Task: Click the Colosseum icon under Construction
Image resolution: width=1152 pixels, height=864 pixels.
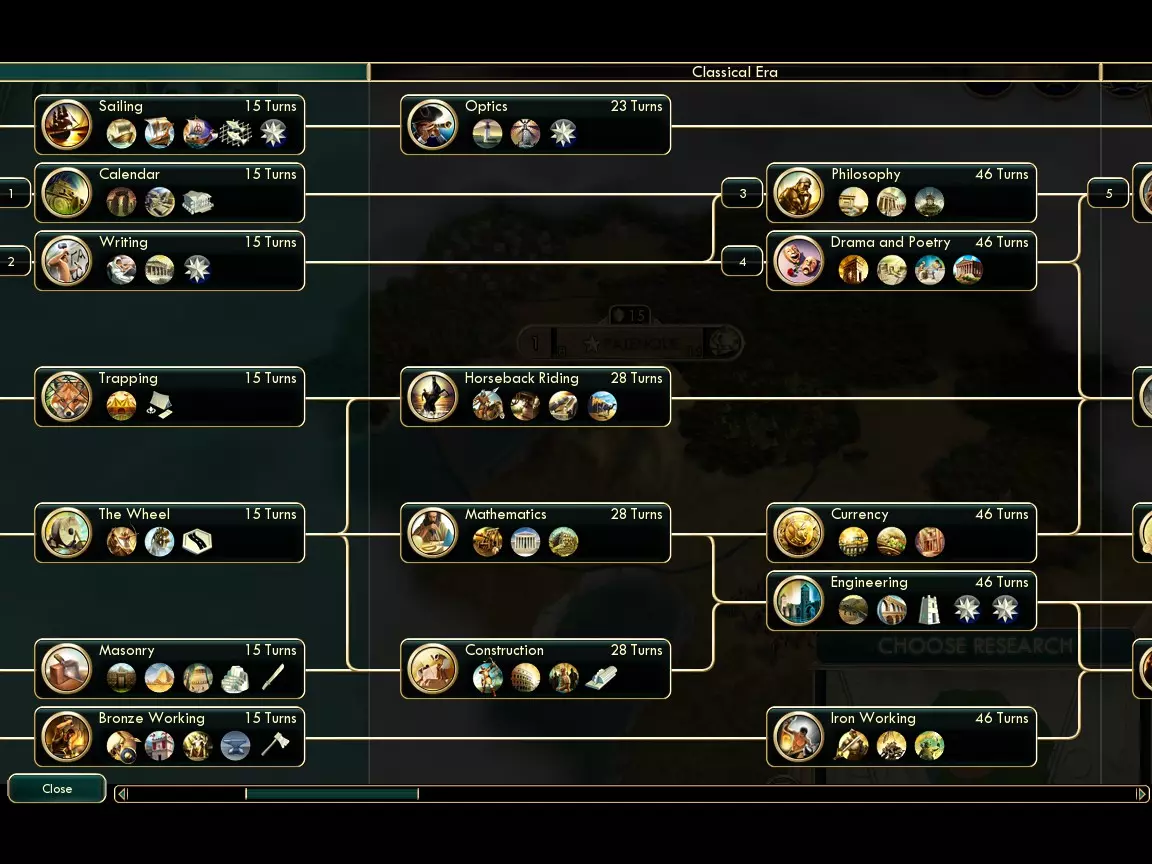Action: (525, 678)
